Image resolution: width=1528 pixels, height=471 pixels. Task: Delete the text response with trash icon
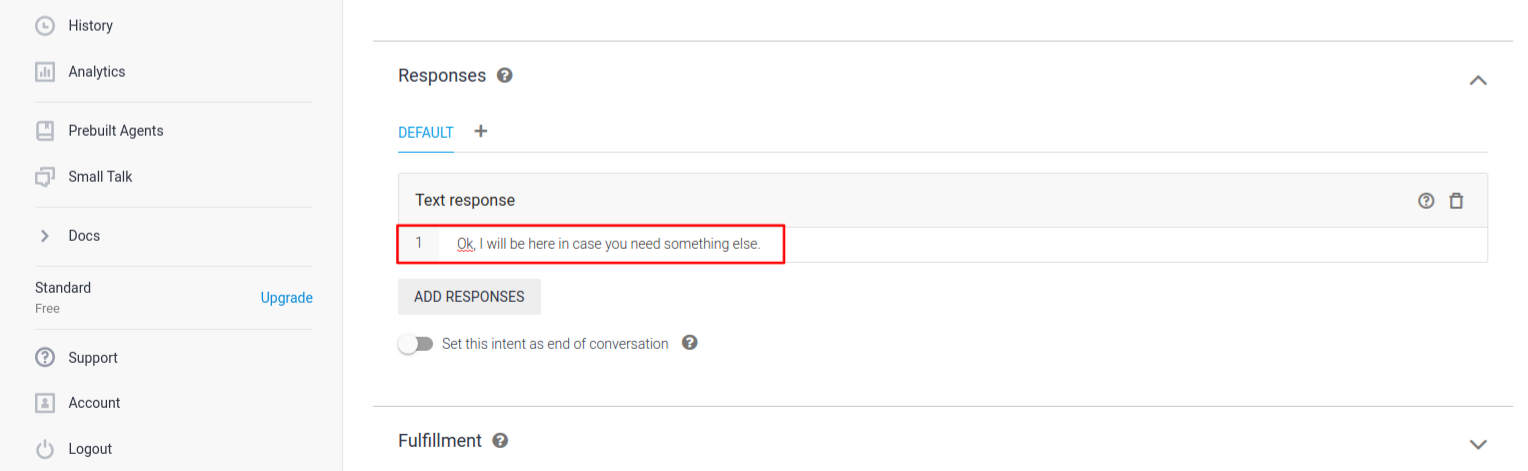tap(1456, 201)
